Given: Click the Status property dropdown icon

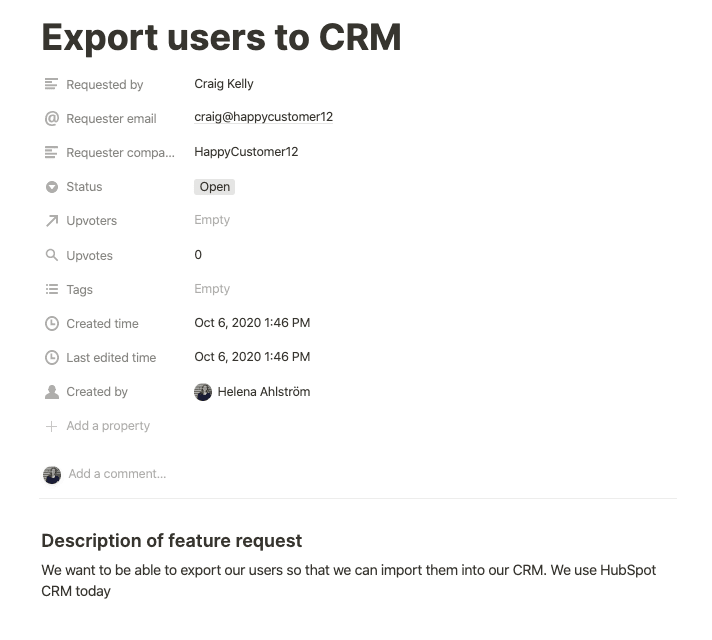Looking at the screenshot, I should pyautogui.click(x=52, y=187).
